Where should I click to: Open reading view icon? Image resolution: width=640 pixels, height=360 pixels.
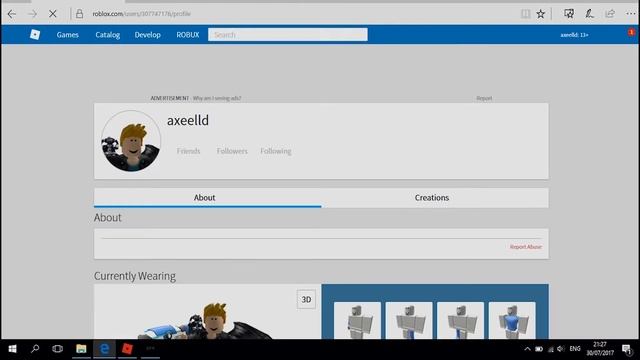click(525, 14)
